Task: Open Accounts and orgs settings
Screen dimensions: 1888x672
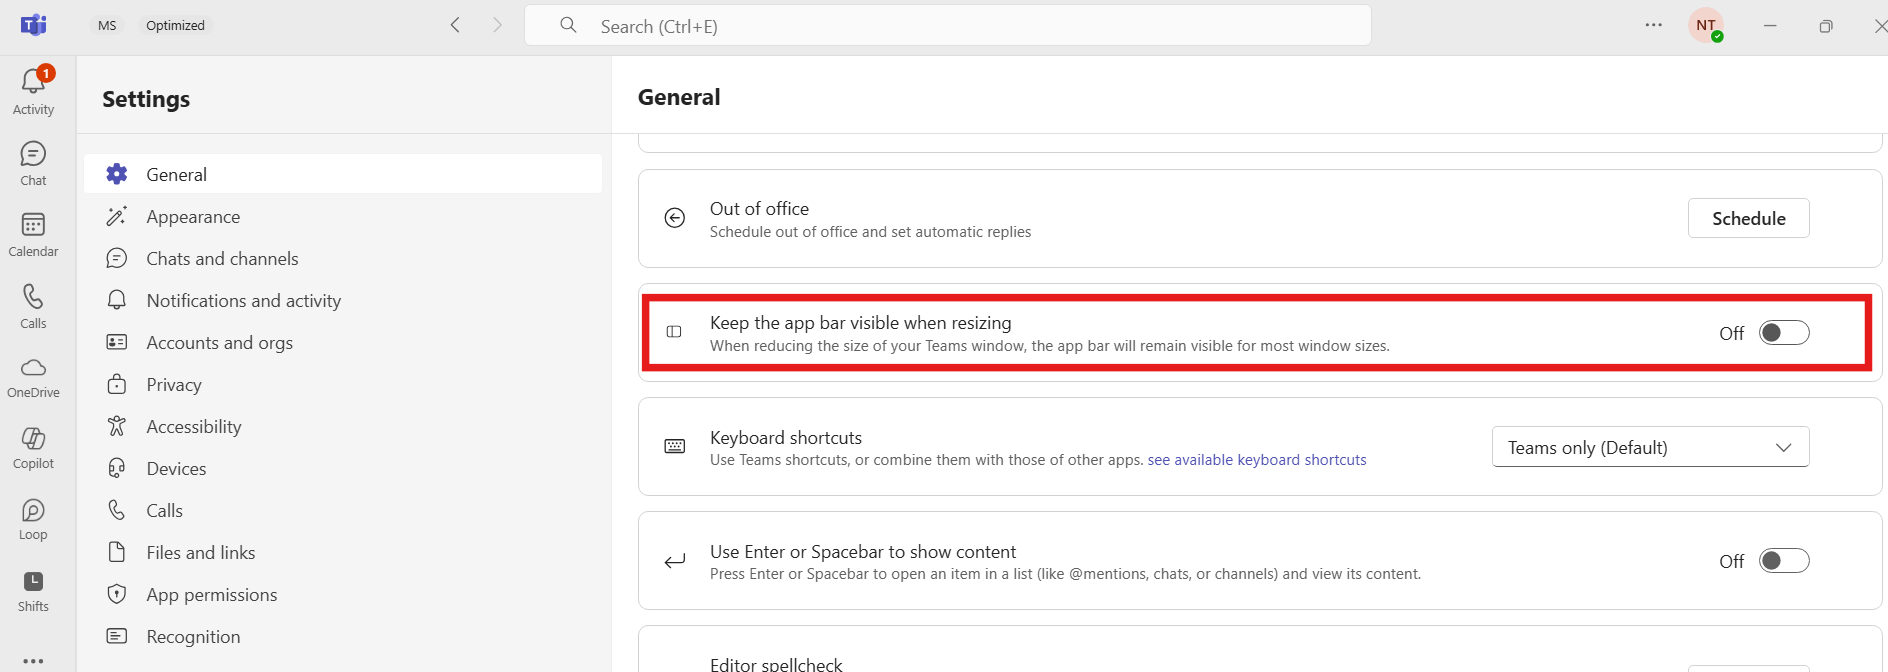Action: coord(343,342)
